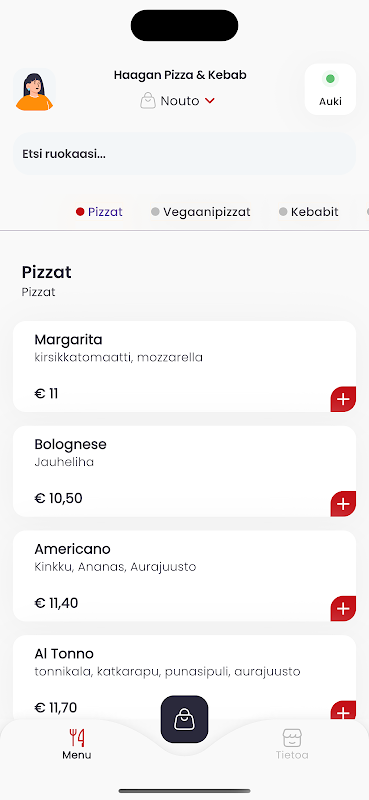Screen dimensions: 369x800
Task: Switch to the Kebabit category tab
Action: [309, 212]
